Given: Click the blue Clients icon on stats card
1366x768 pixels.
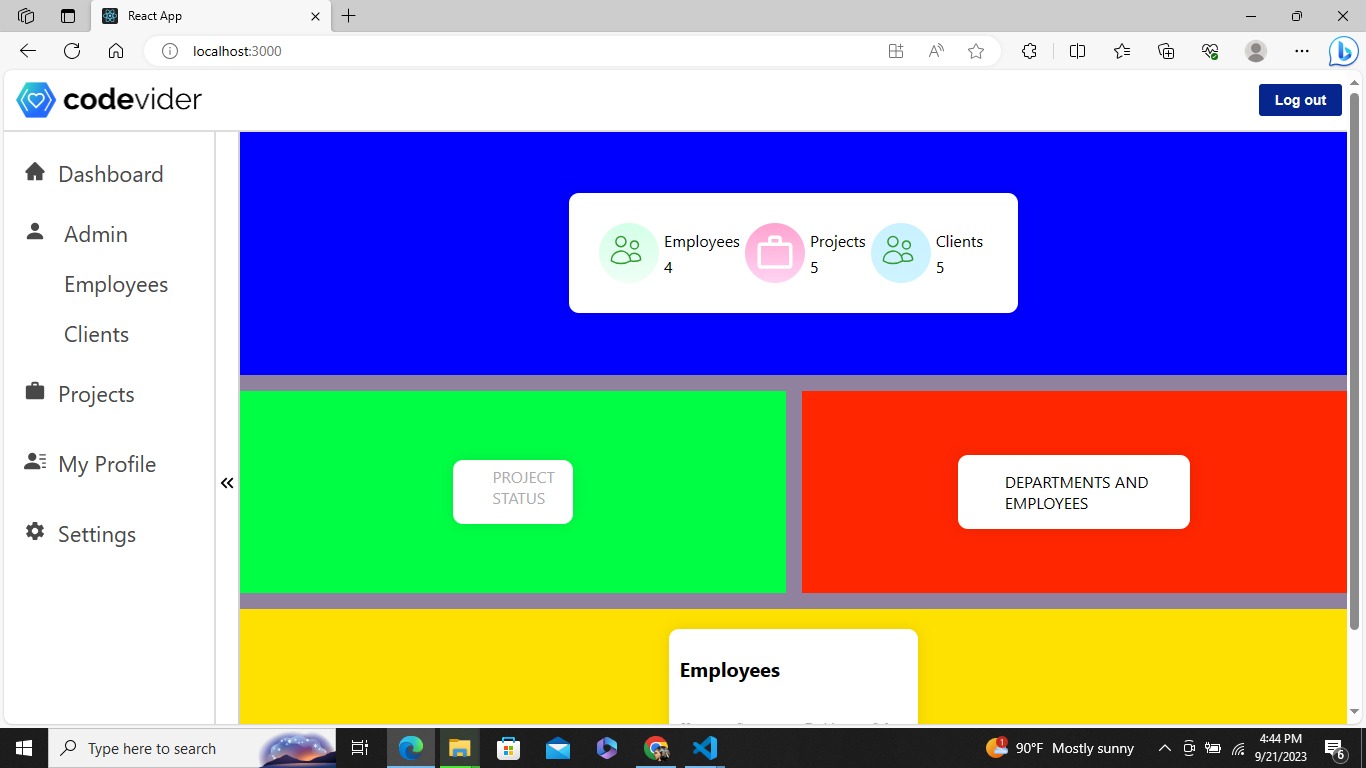Looking at the screenshot, I should [x=900, y=253].
